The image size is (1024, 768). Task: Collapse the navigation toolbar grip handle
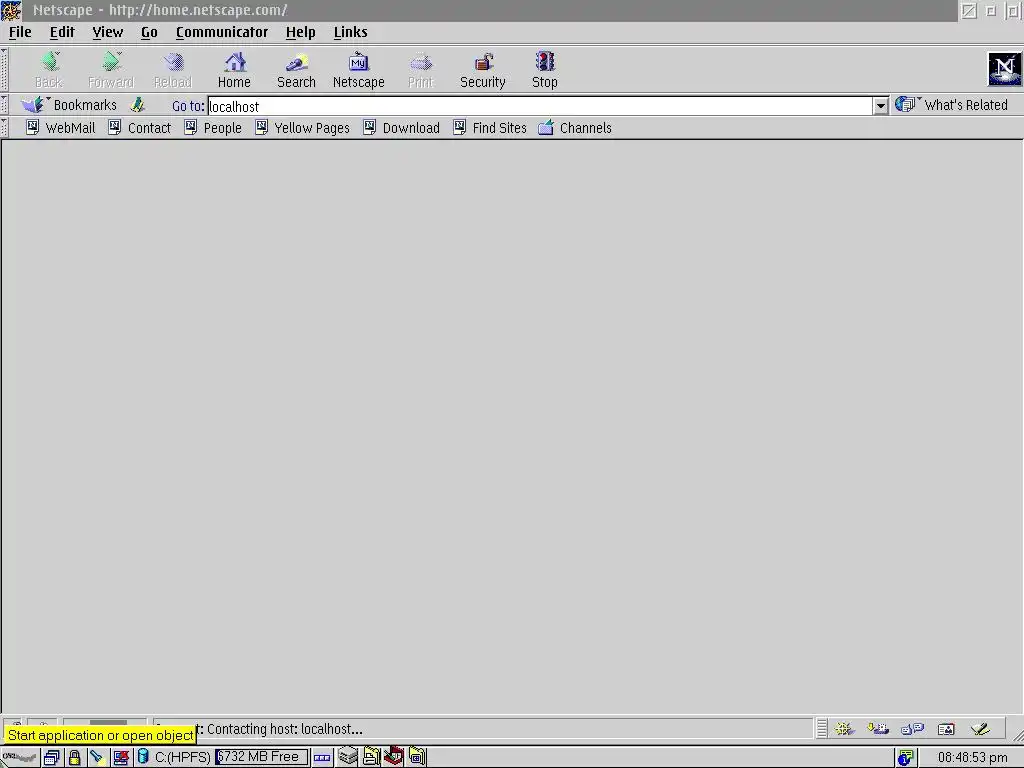click(4, 69)
